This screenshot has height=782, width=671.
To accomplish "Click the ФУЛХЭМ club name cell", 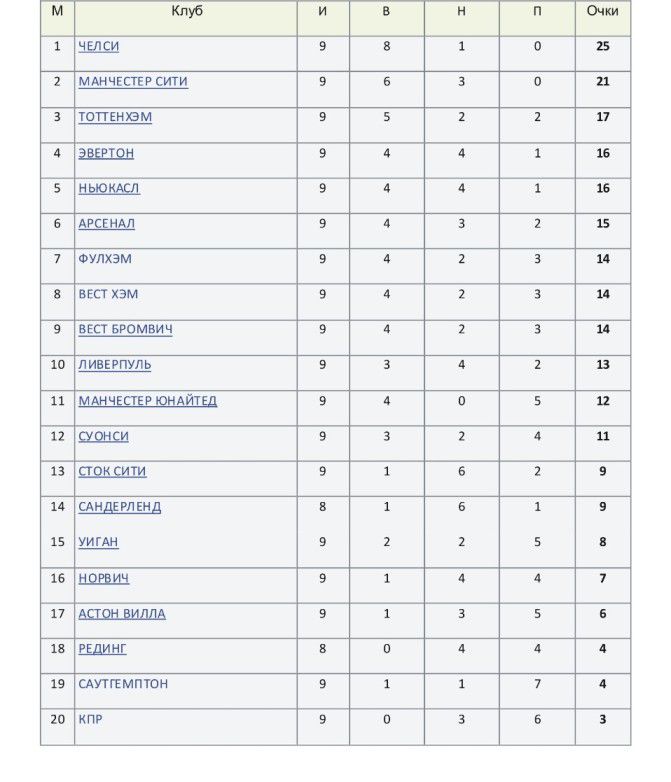I will click(x=105, y=259).
